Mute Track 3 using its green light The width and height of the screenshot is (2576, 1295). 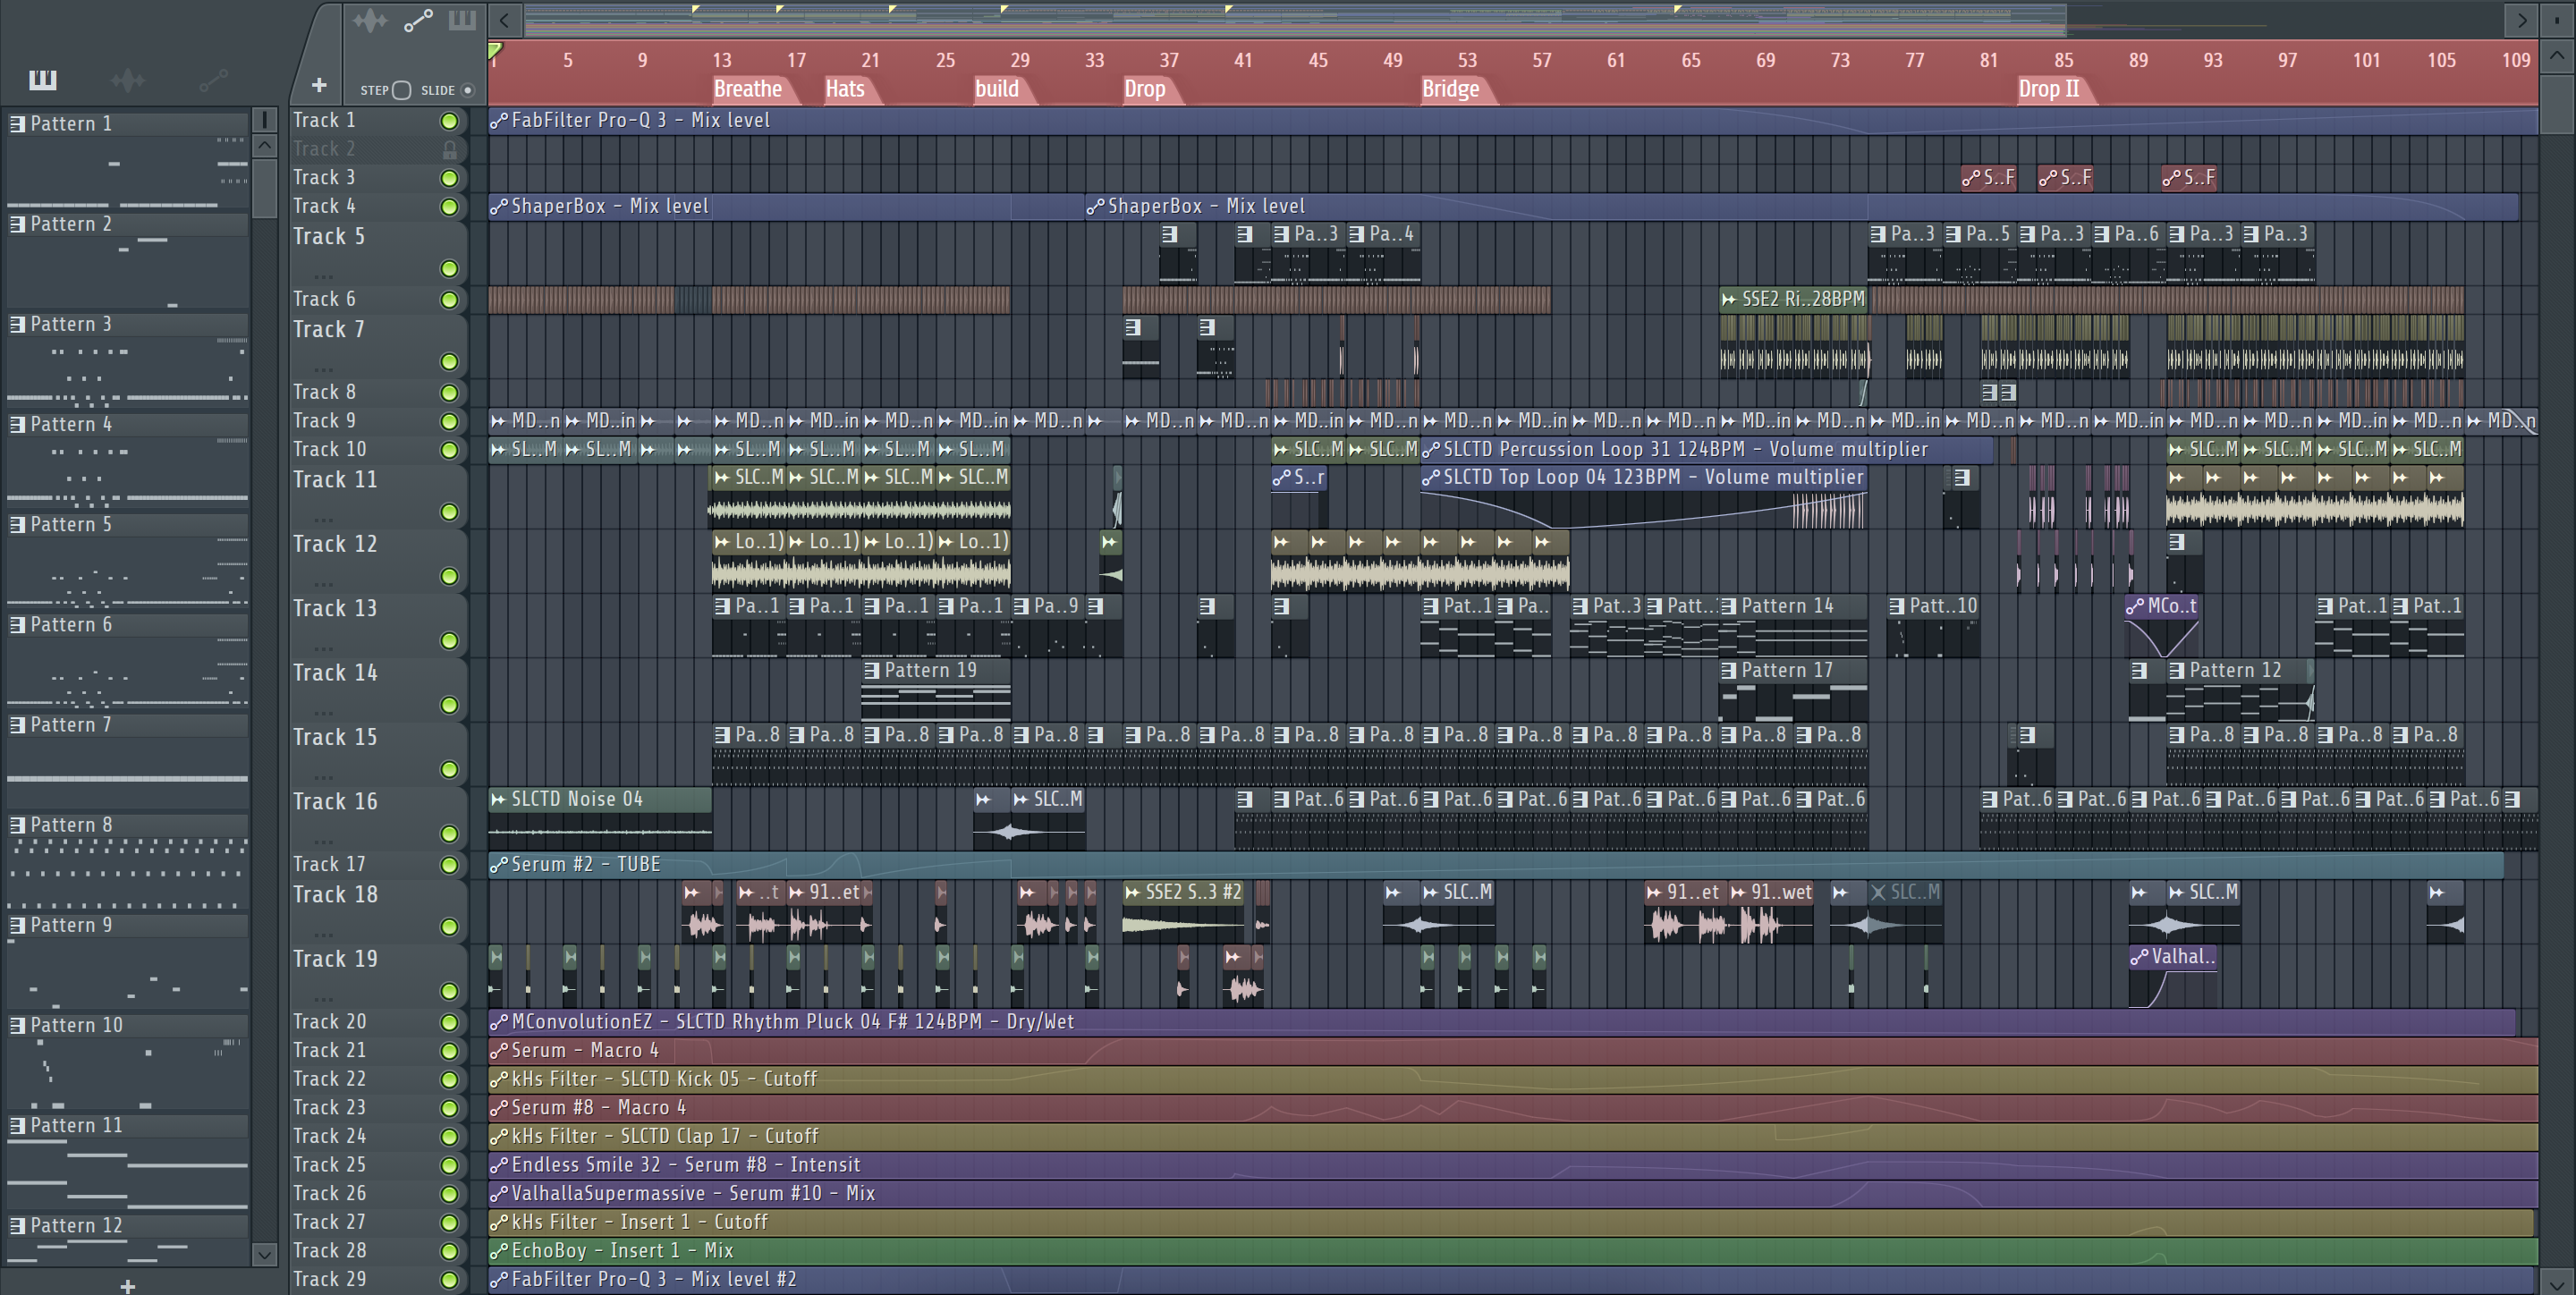tap(449, 178)
